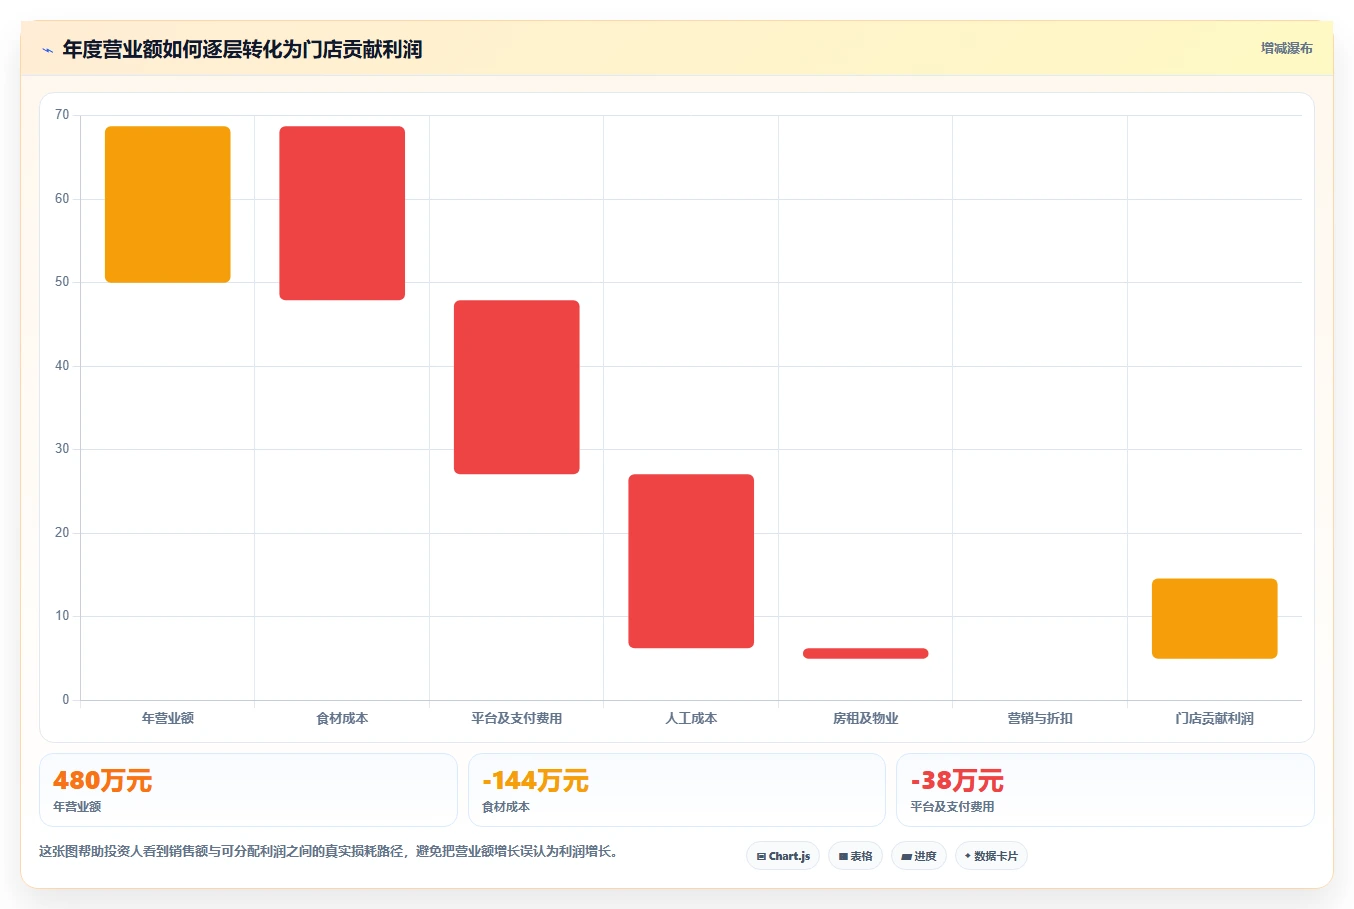Click the -144万元 value card
The image size is (1354, 909).
point(677,790)
